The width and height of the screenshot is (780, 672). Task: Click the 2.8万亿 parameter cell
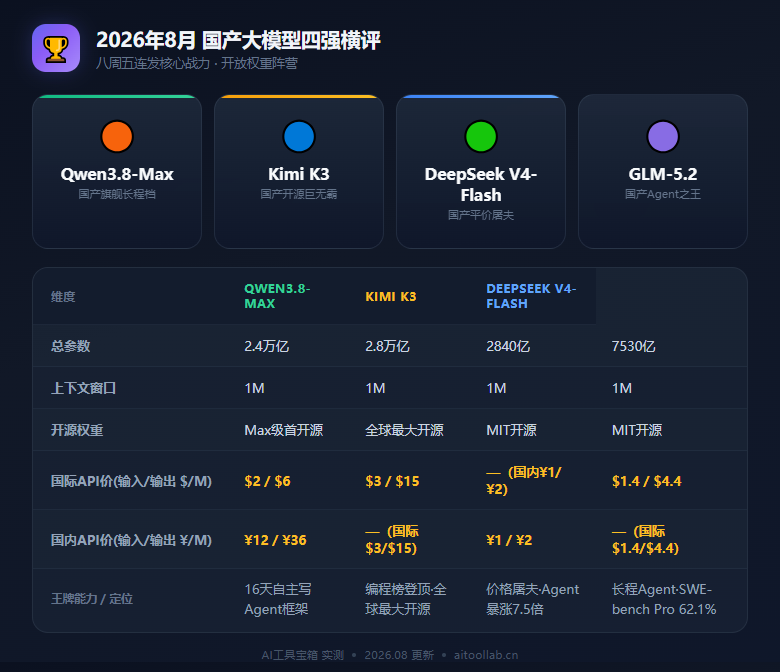tap(388, 346)
